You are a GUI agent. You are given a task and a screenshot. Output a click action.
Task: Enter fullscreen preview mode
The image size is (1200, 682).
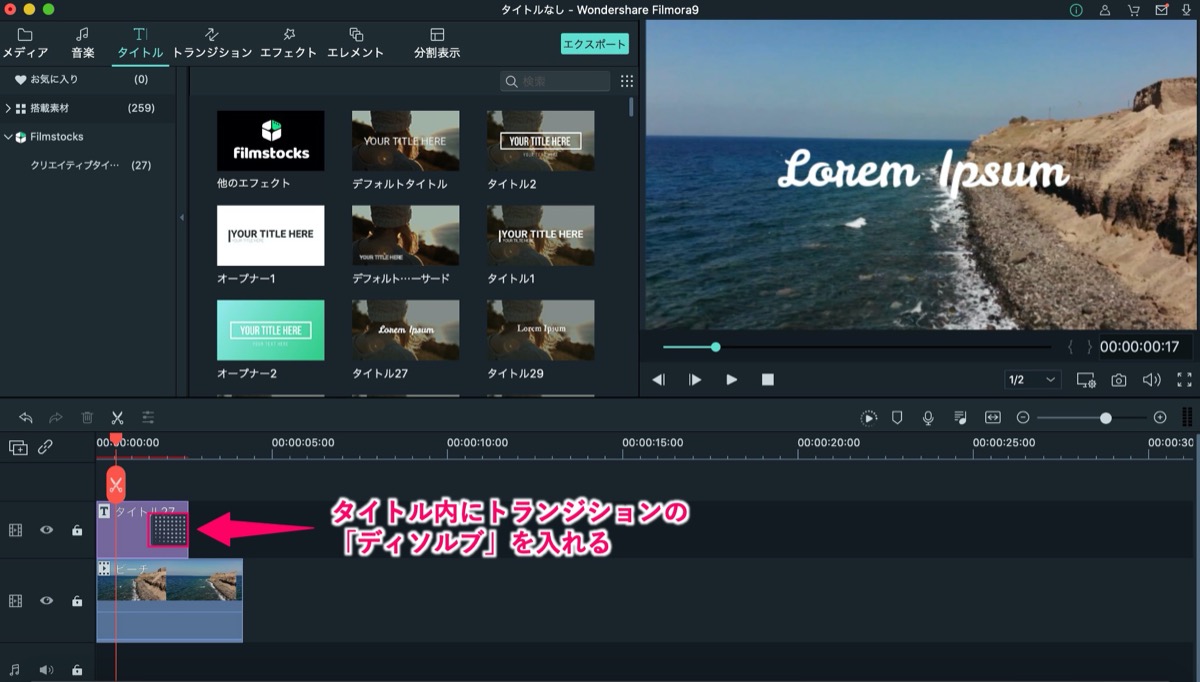[x=1184, y=380]
